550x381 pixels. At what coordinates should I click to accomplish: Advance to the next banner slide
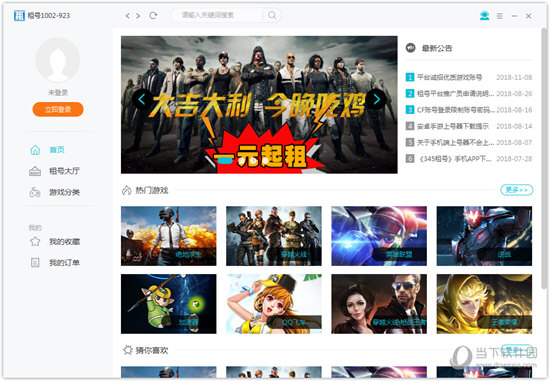click(376, 100)
